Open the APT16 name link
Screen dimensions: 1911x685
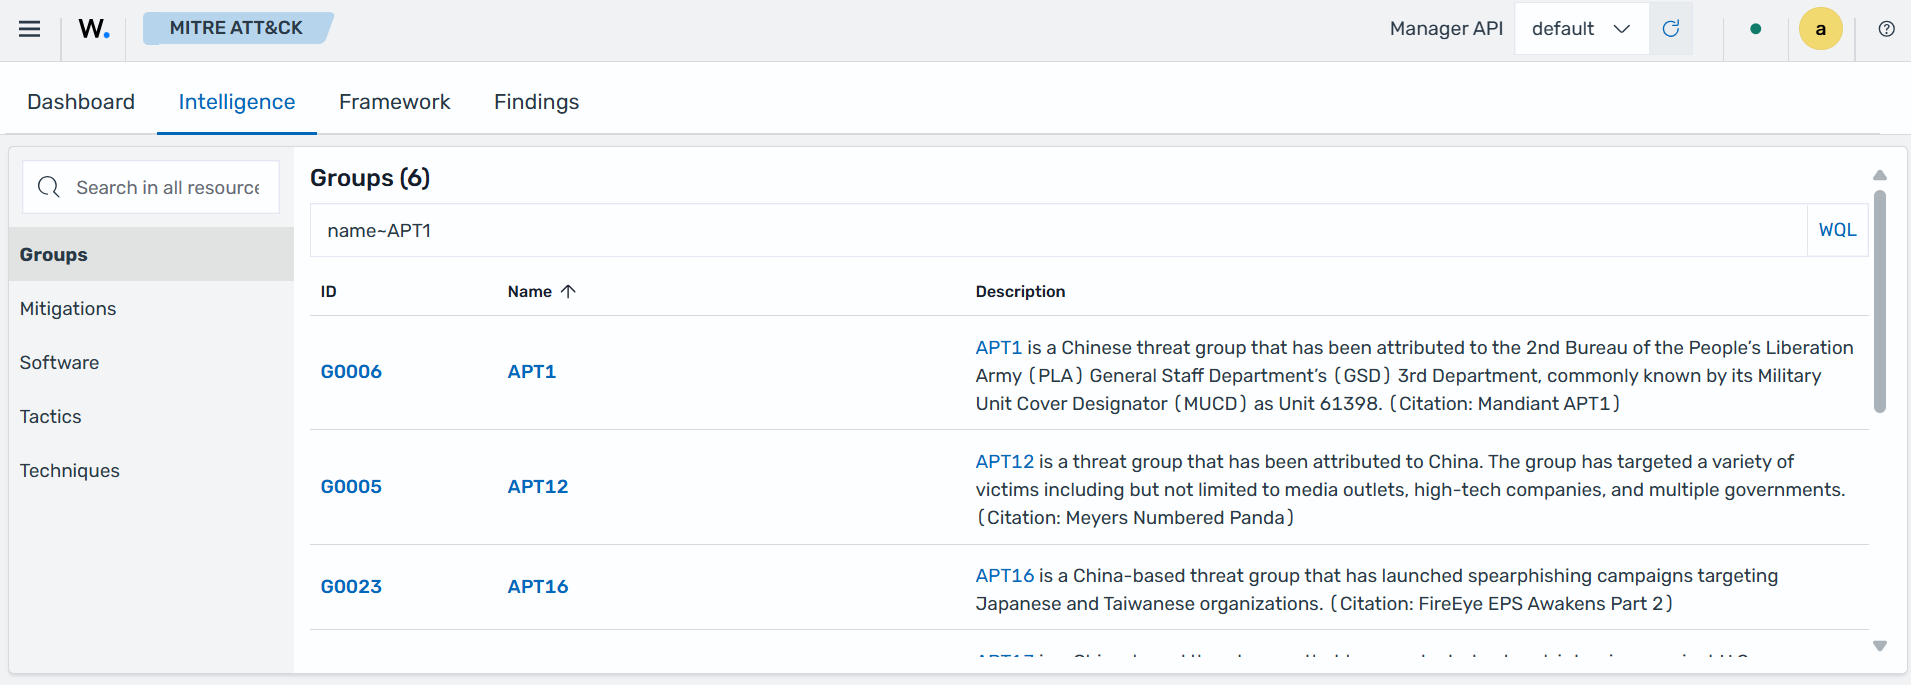[538, 587]
